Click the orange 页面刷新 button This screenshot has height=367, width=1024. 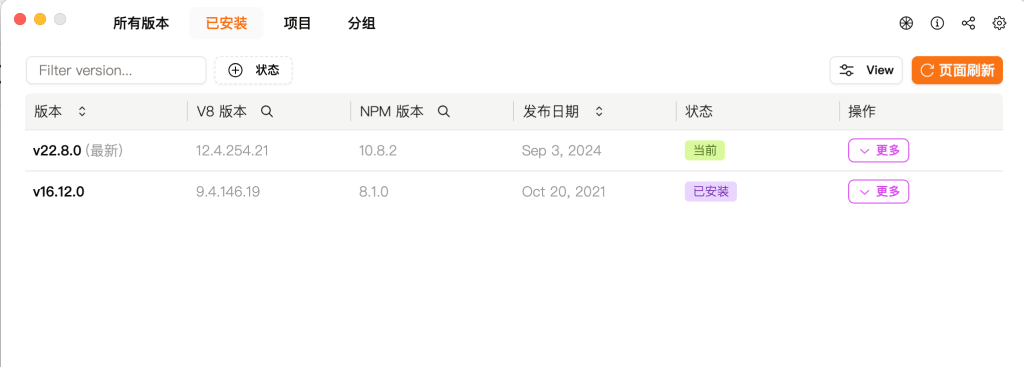tap(957, 70)
